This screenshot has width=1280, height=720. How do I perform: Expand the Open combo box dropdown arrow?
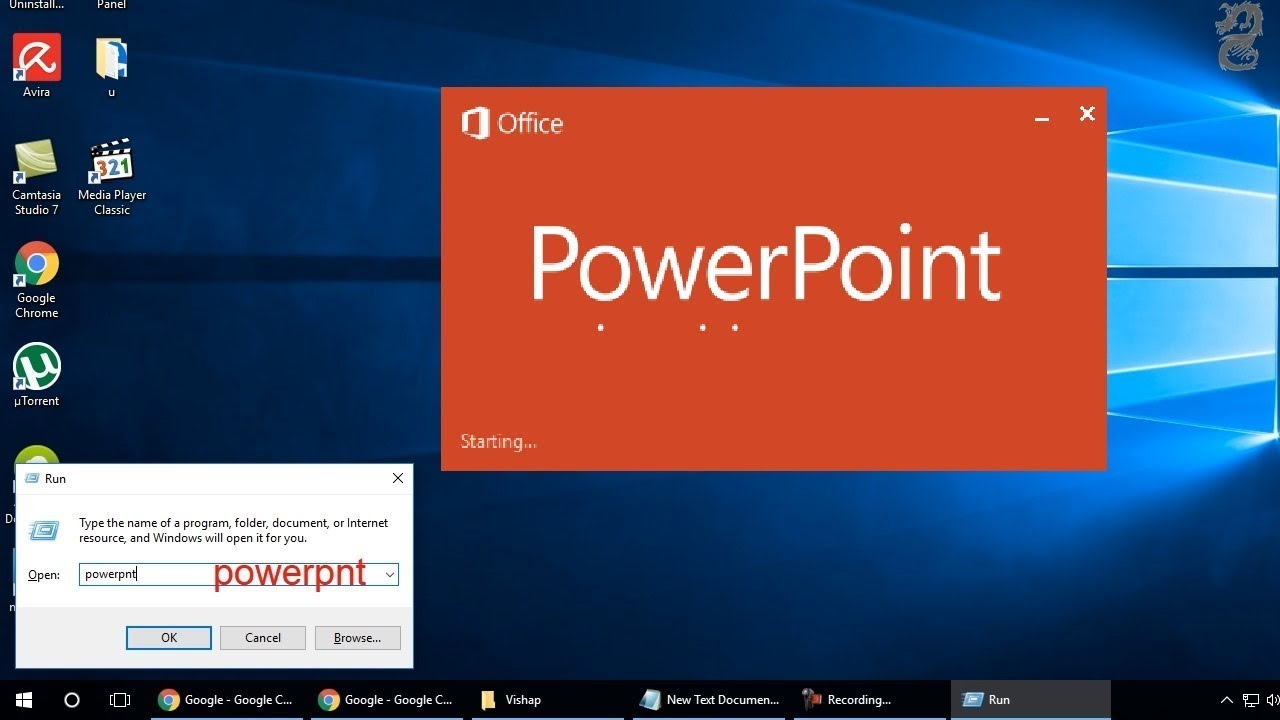[389, 574]
